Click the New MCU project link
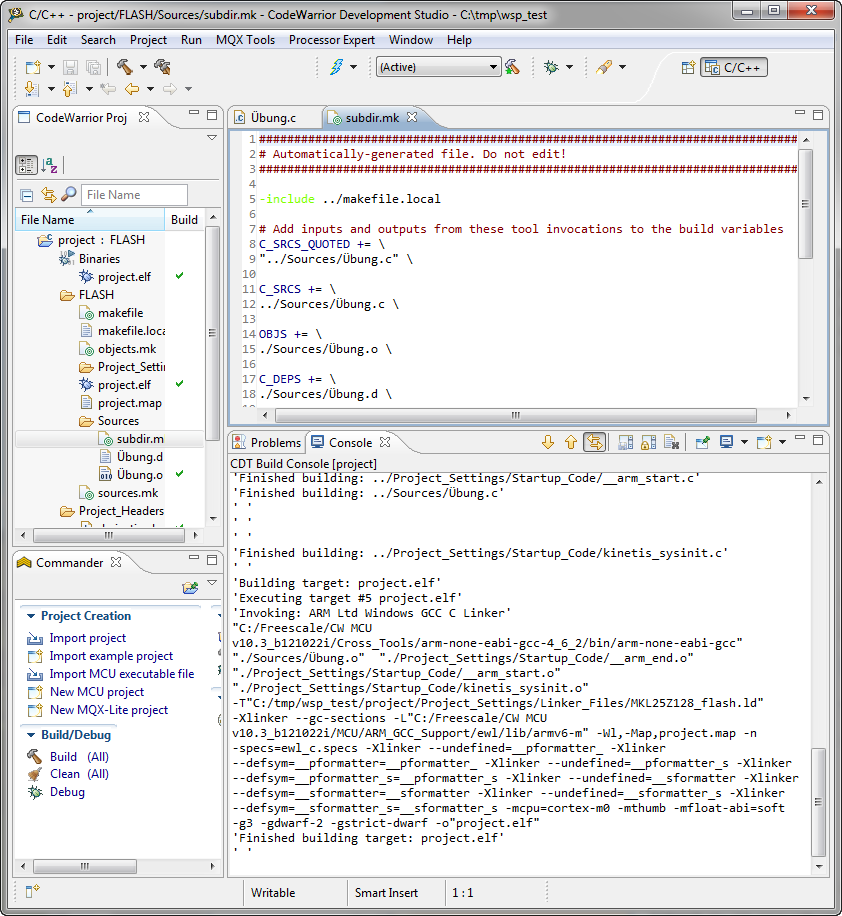This screenshot has height=916, width=842. 96,692
